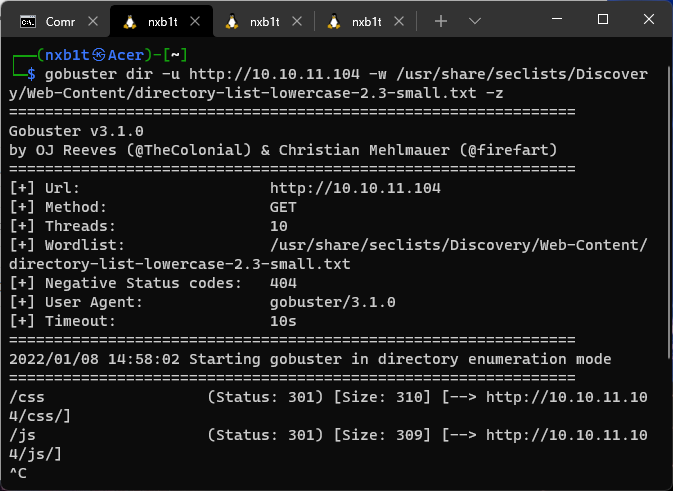Expand the new tab profile dropdown chevron
Image resolution: width=673 pixels, height=491 pixels.
pyautogui.click(x=475, y=21)
